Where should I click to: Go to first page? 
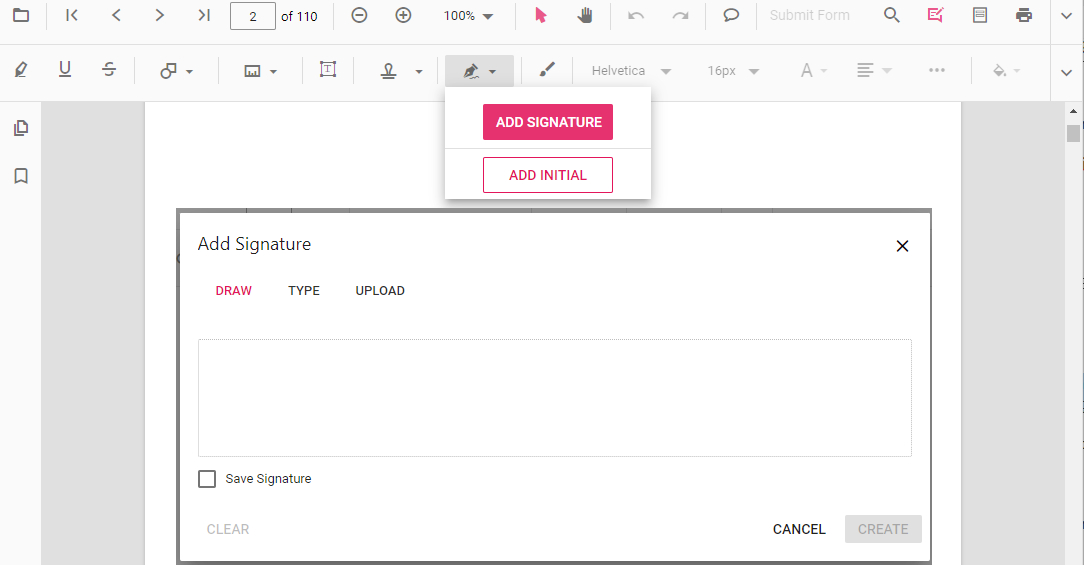pos(72,15)
